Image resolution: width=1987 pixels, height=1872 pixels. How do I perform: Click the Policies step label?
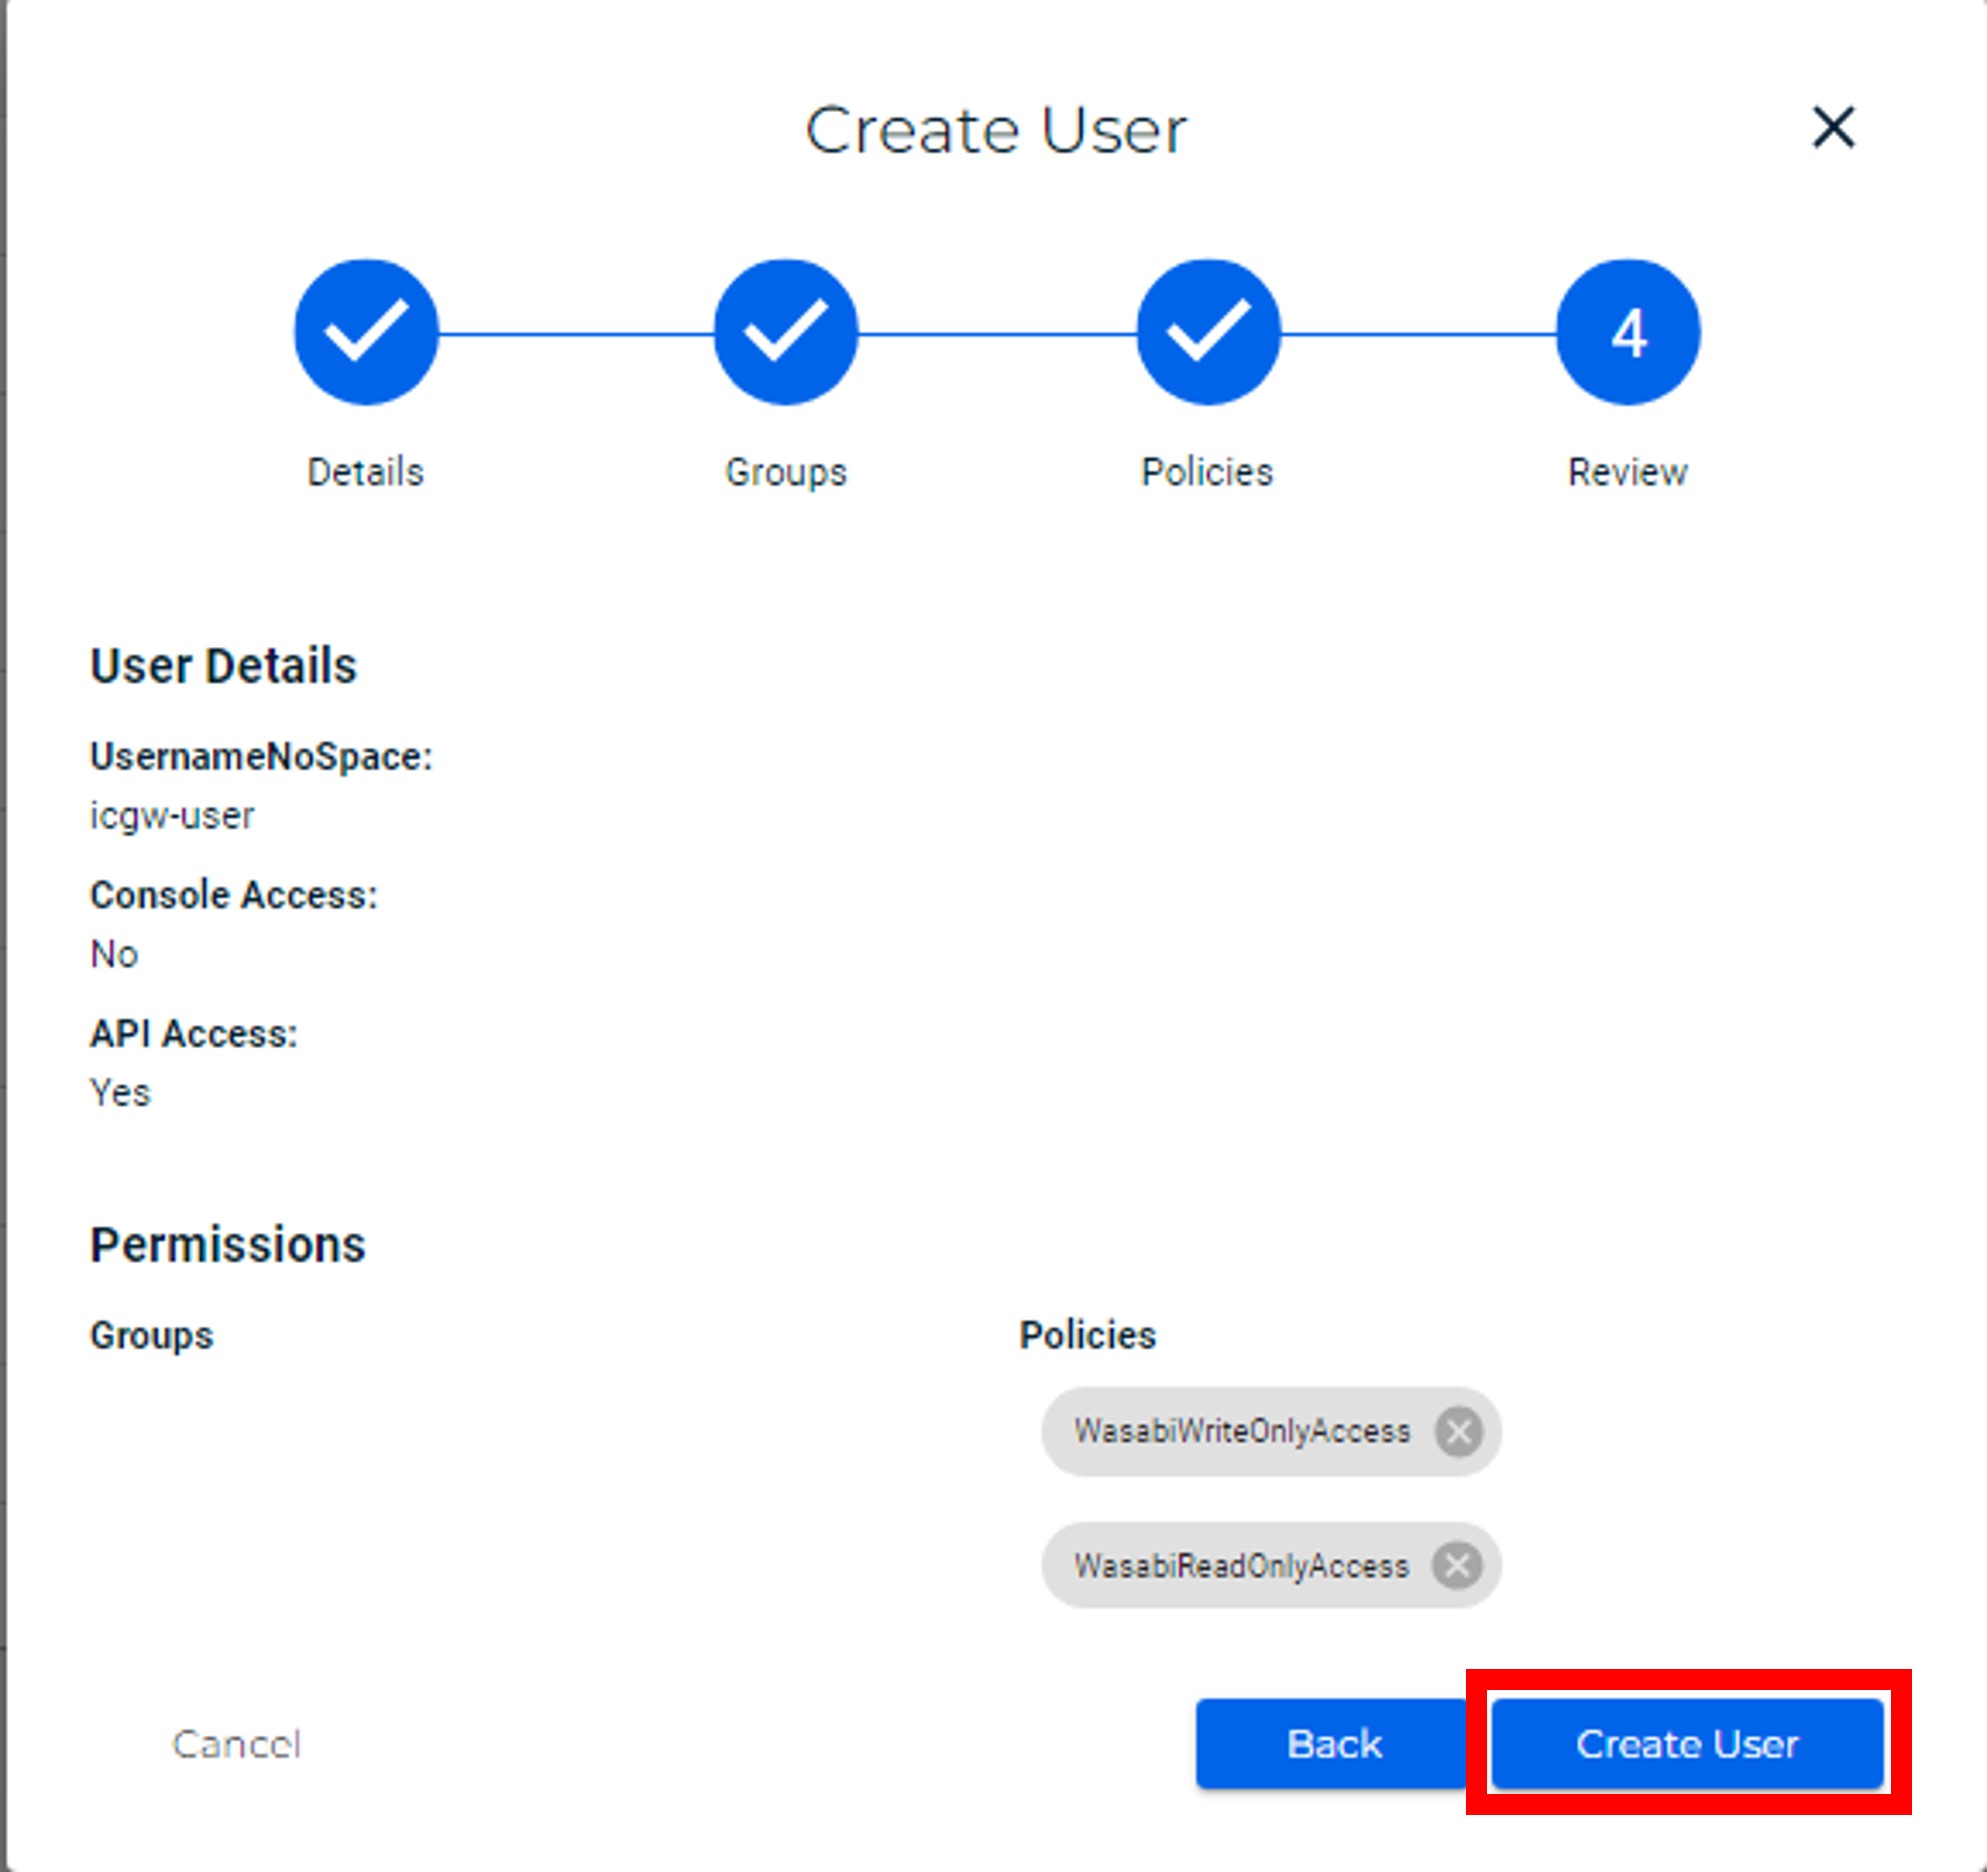(x=1207, y=472)
